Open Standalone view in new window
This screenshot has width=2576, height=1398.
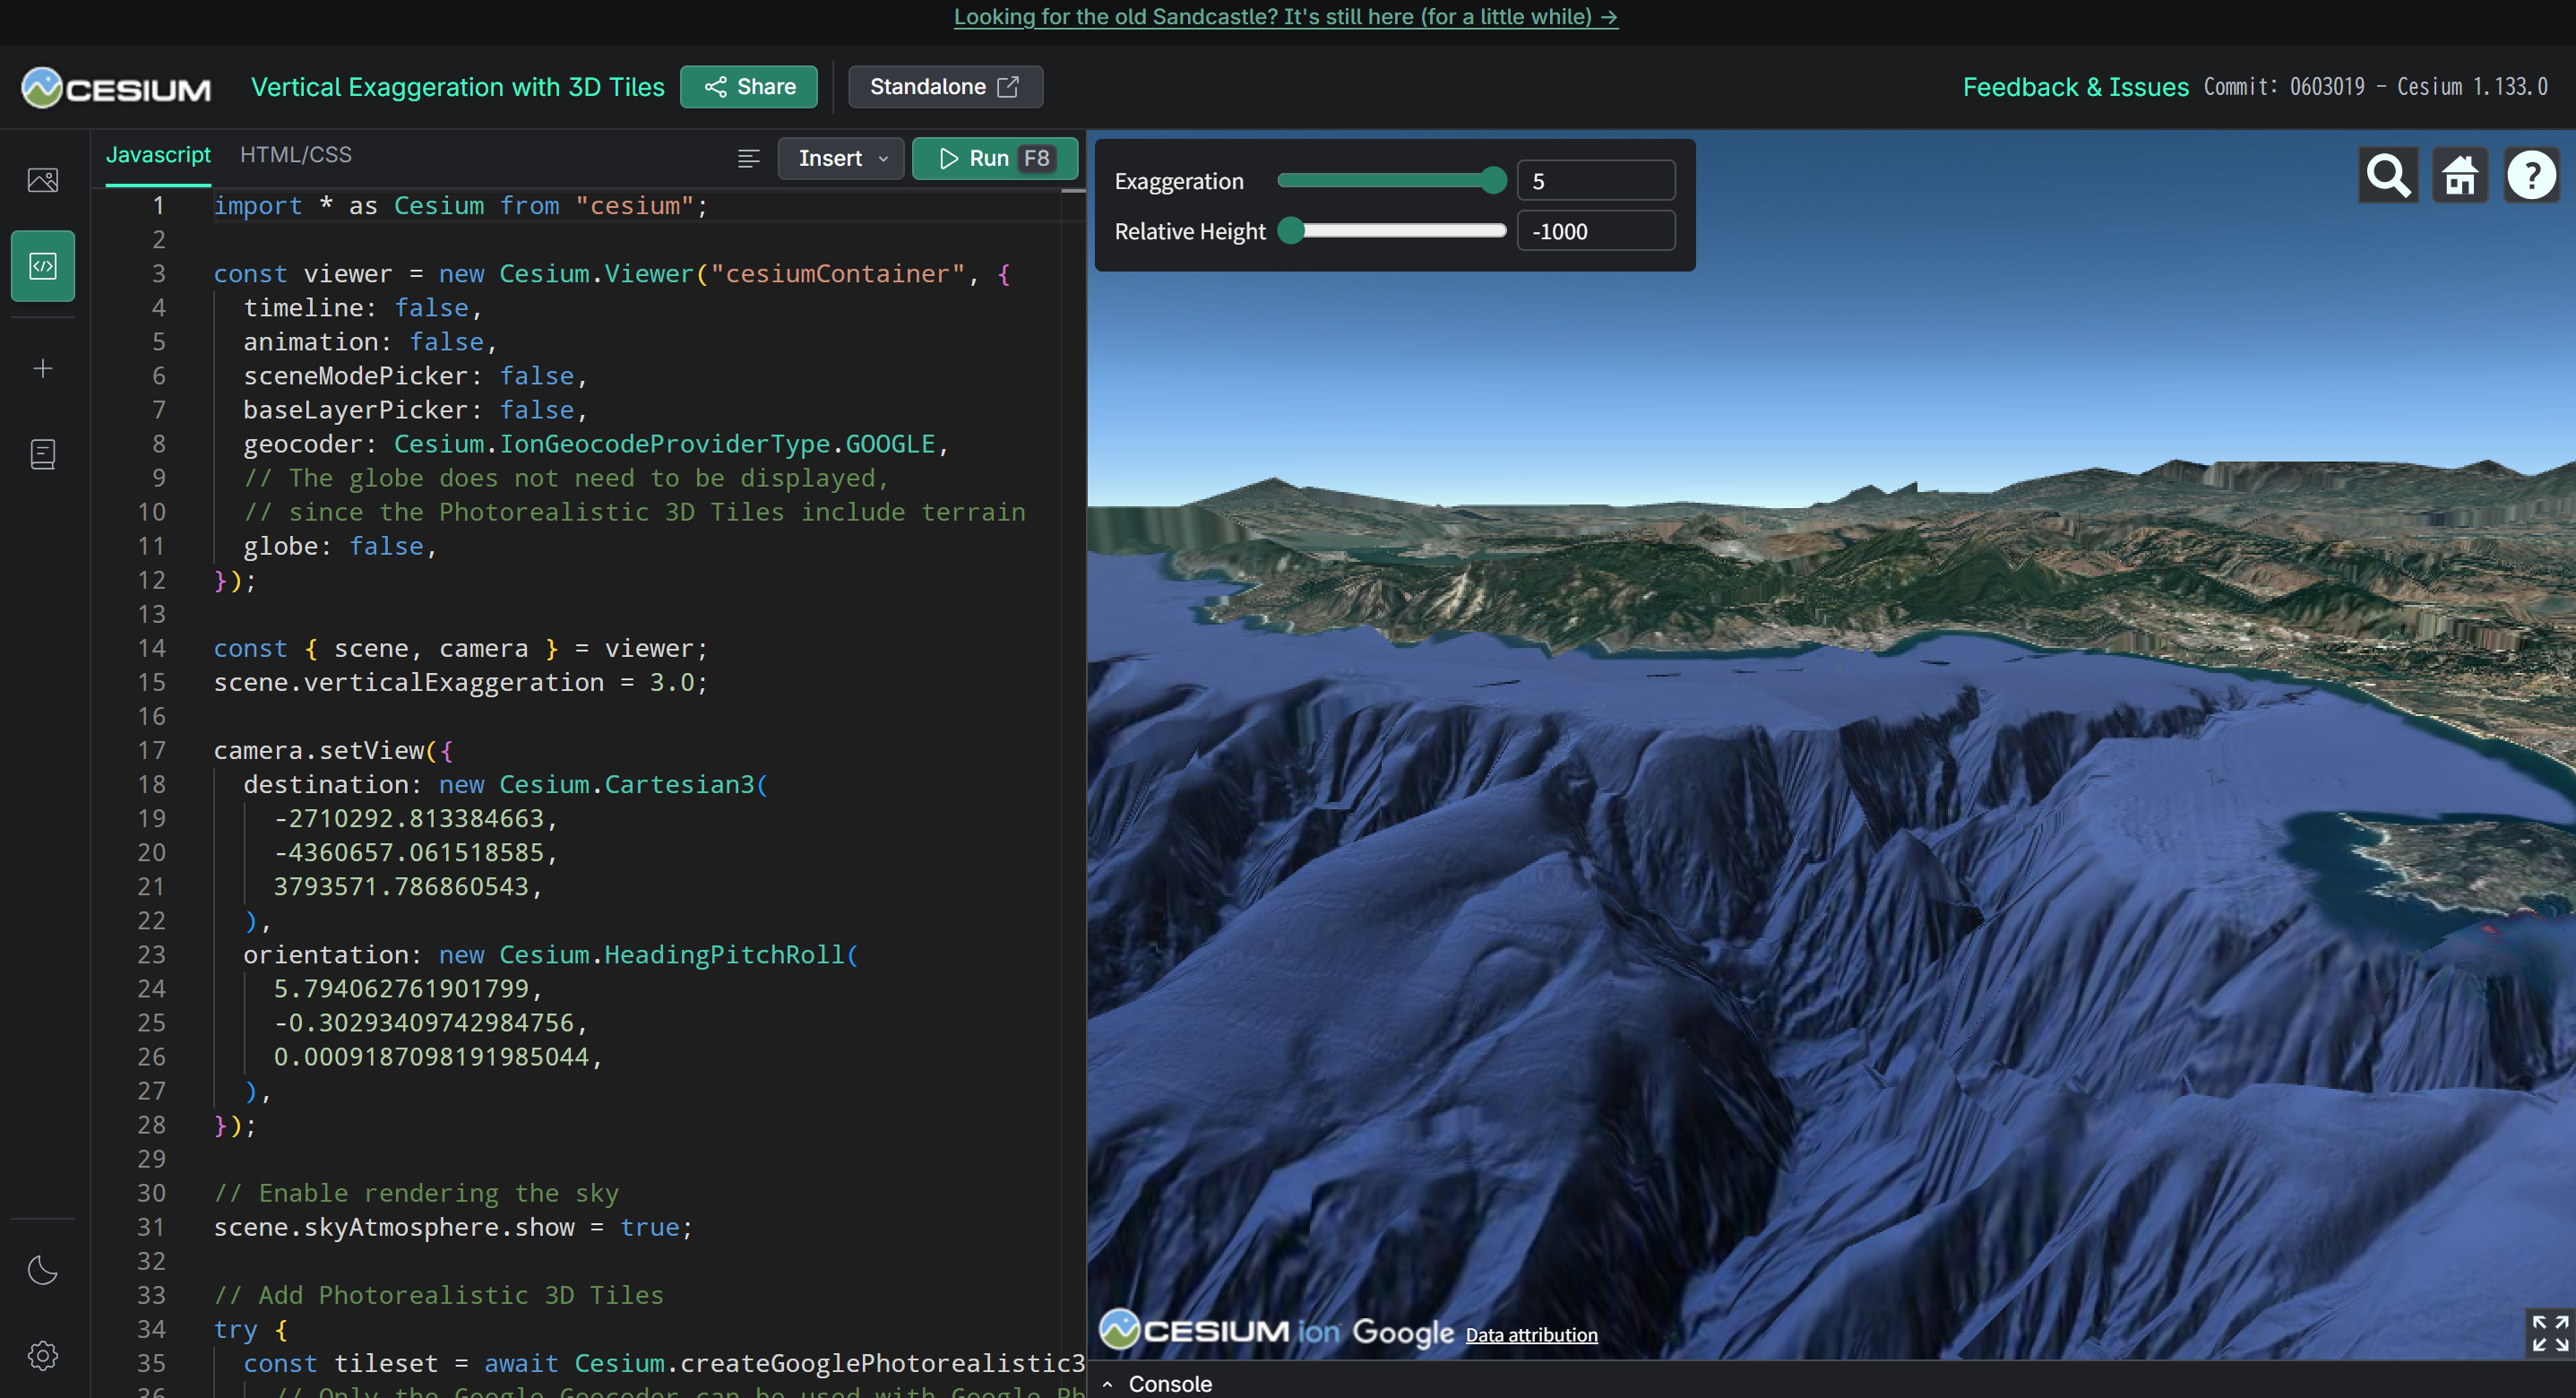pos(944,87)
